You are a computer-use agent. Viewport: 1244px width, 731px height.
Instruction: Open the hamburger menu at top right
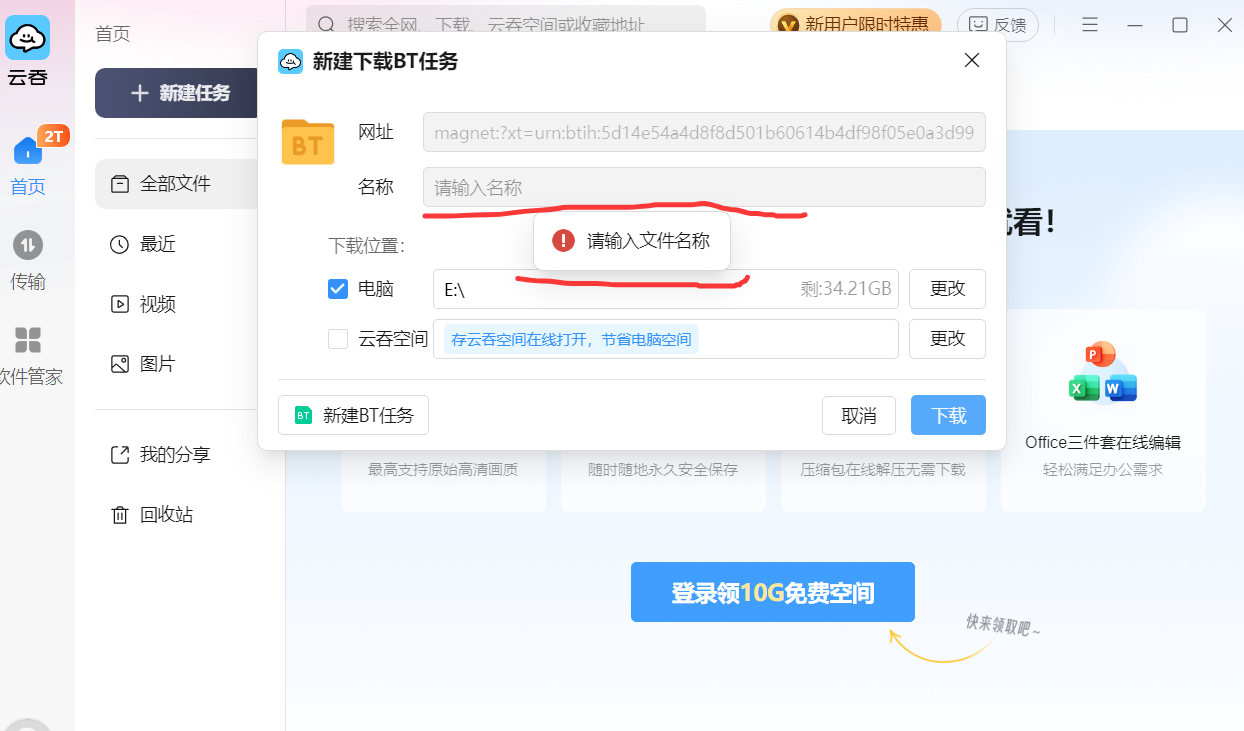tap(1089, 24)
